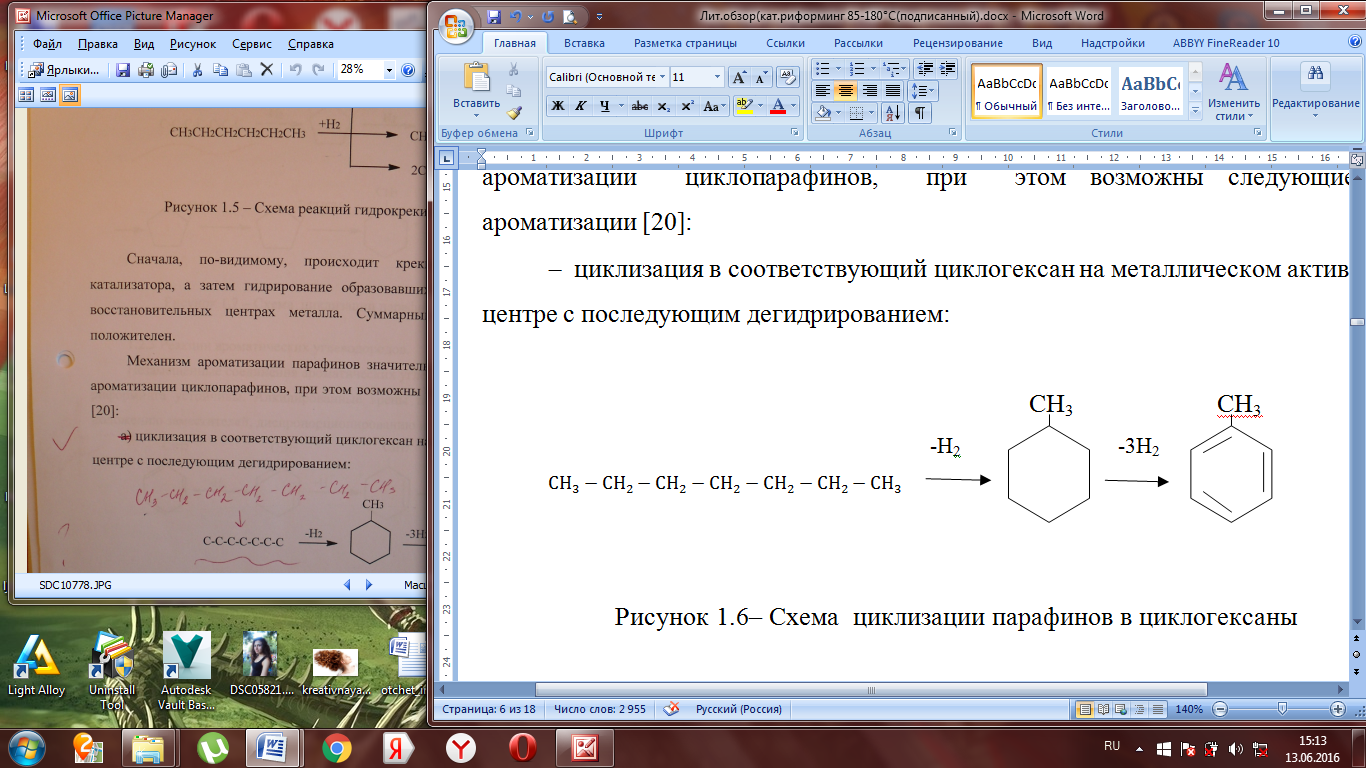
Task: Click the Save icon in Picture Manager
Action: (x=123, y=70)
